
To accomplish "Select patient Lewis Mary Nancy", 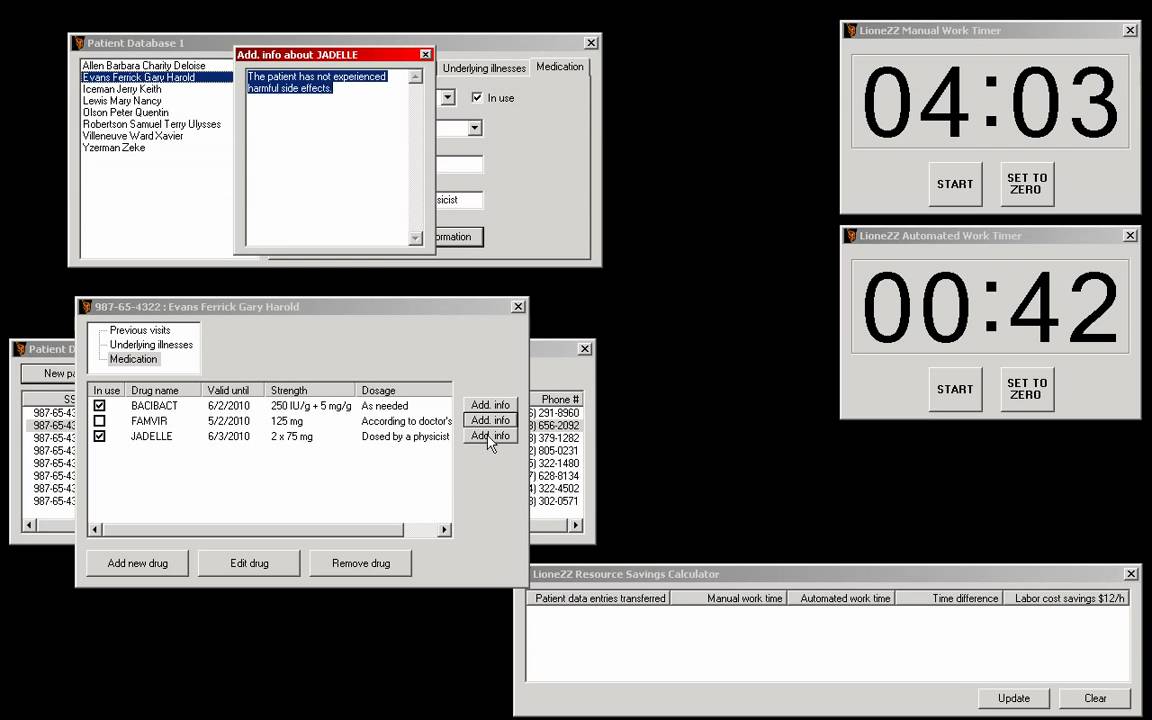I will (122, 101).
